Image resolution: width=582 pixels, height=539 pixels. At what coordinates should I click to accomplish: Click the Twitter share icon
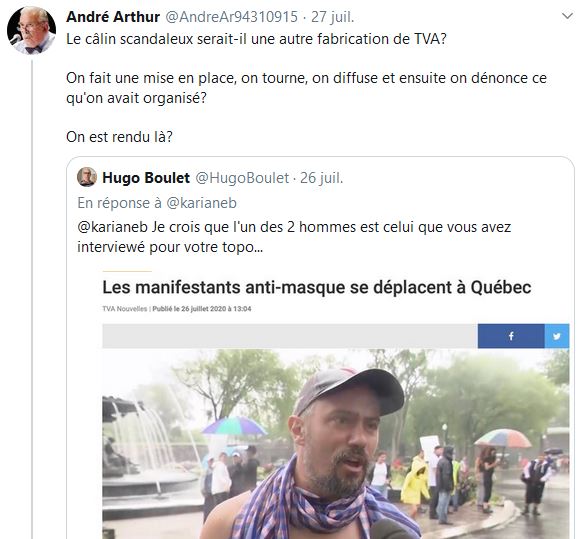[x=557, y=336]
